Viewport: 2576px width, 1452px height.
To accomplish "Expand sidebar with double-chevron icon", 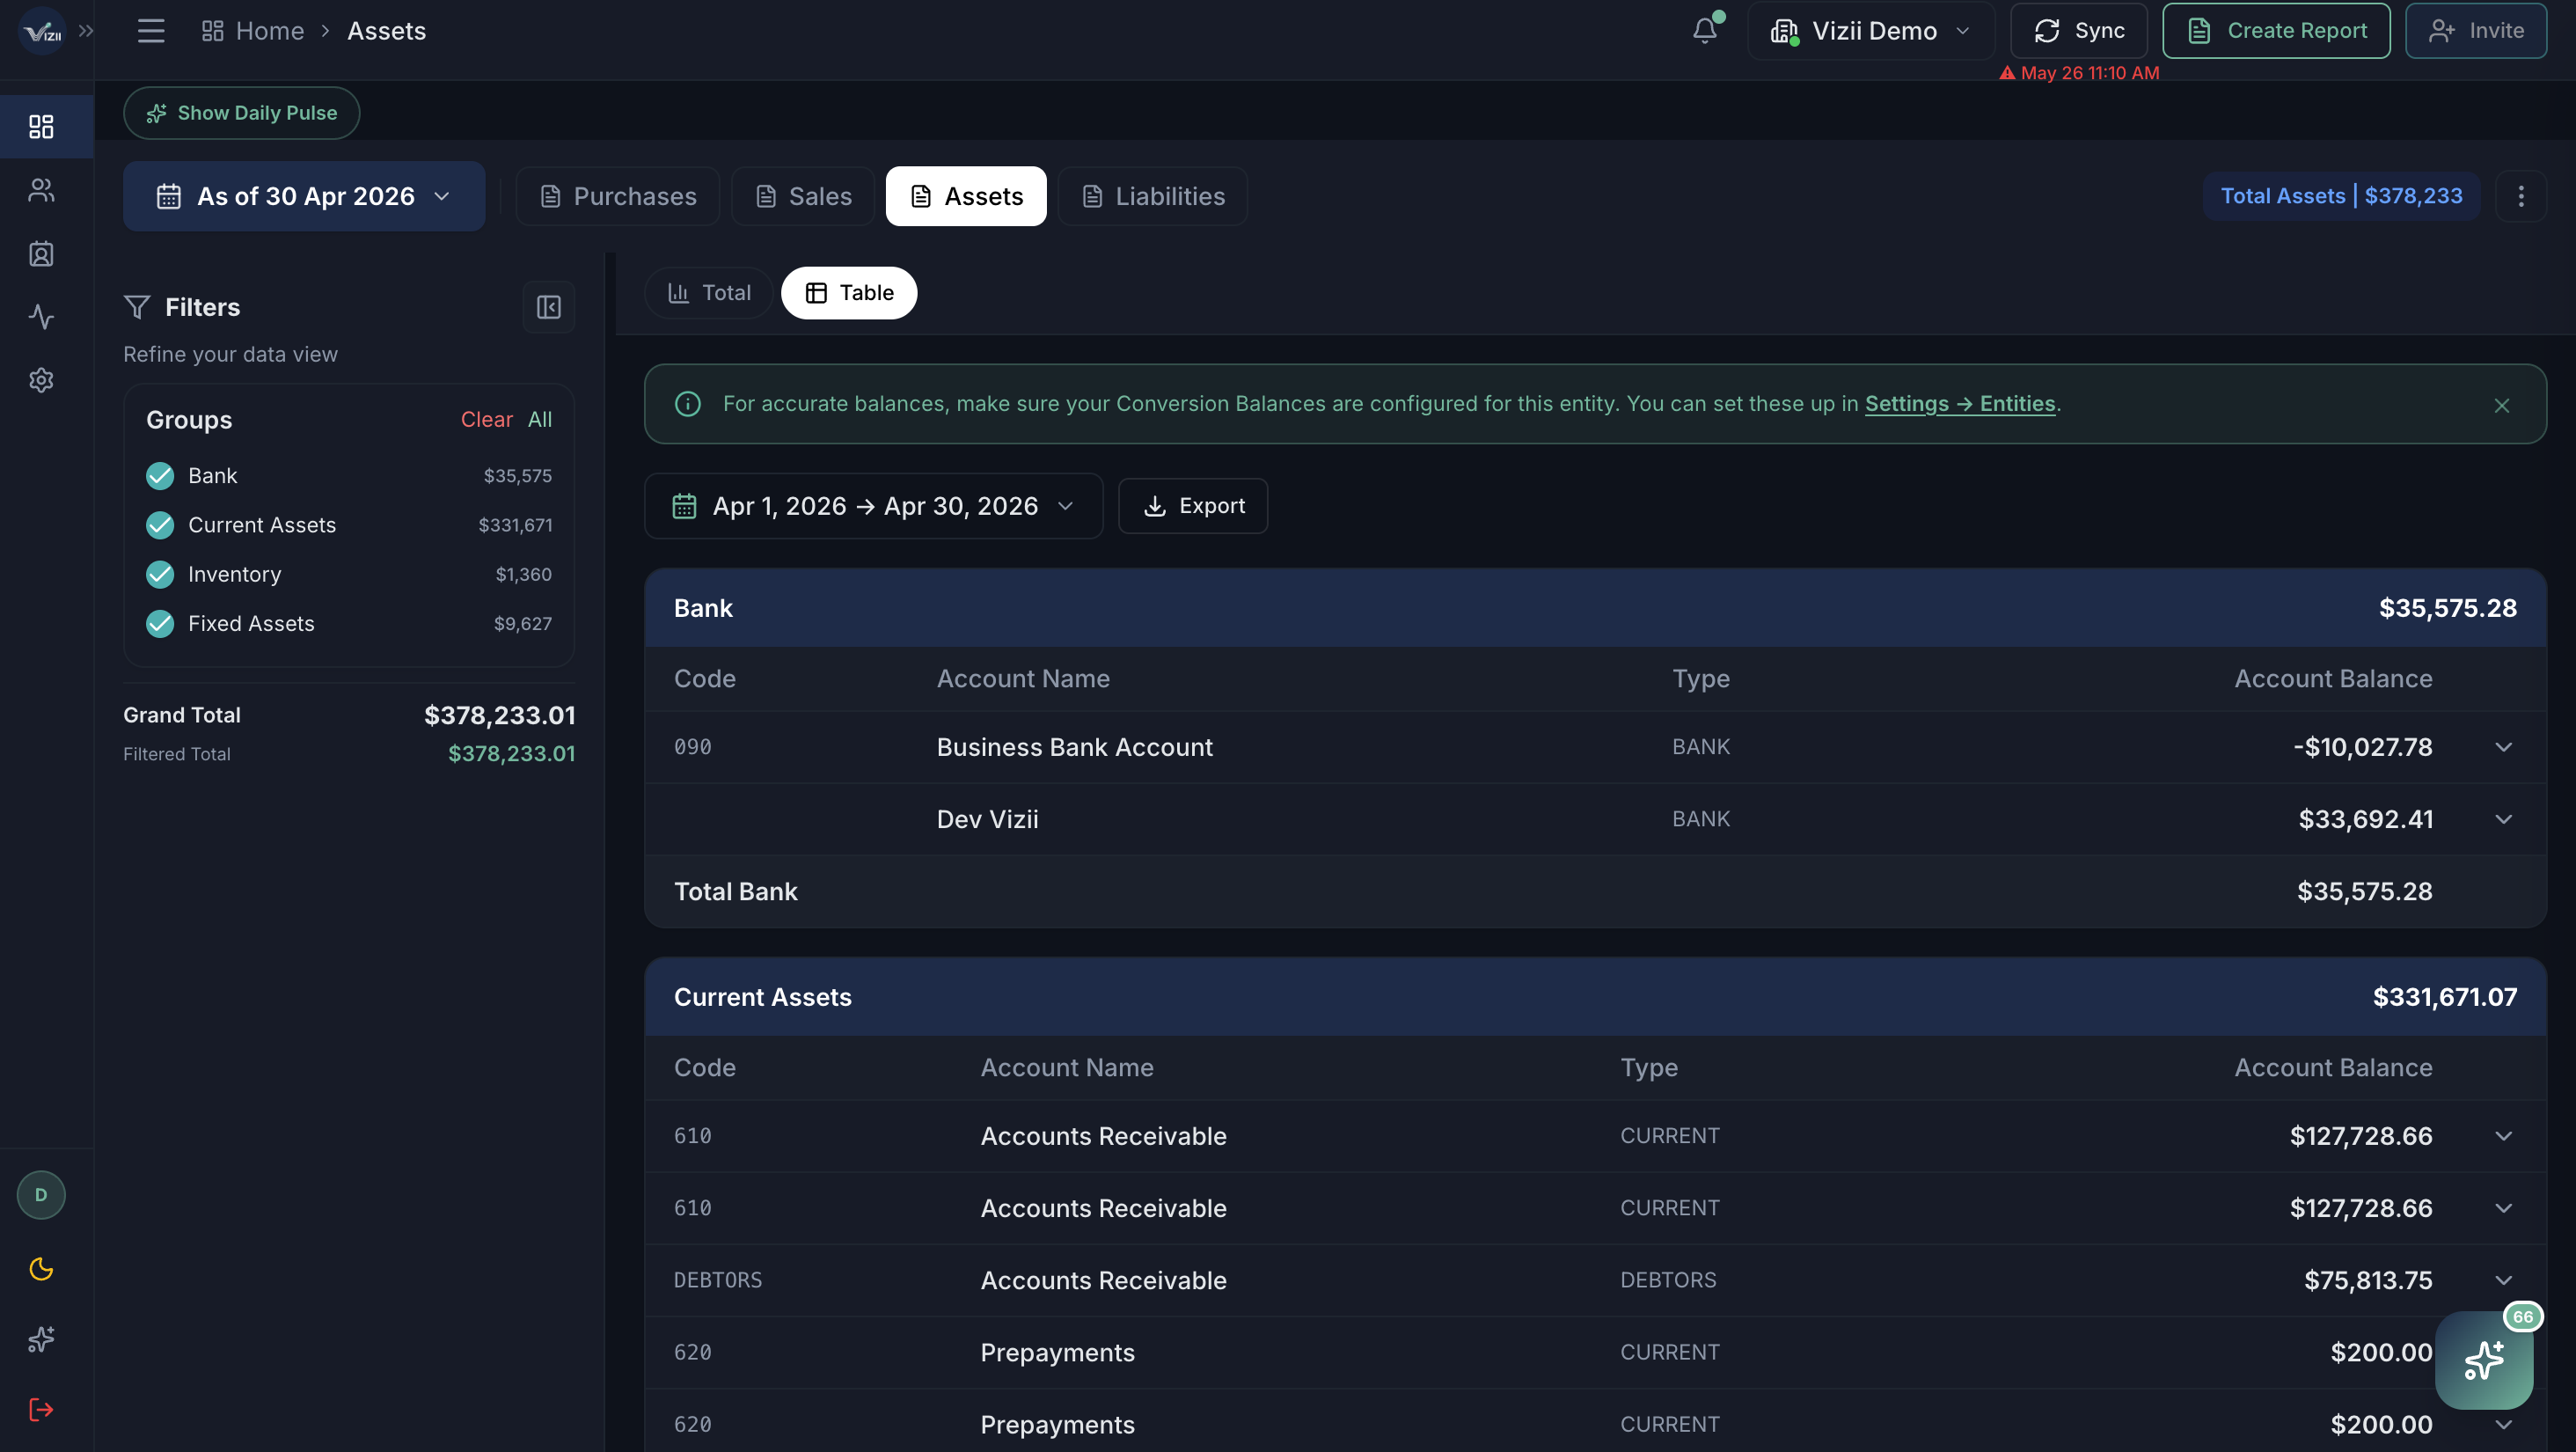I will [x=86, y=31].
